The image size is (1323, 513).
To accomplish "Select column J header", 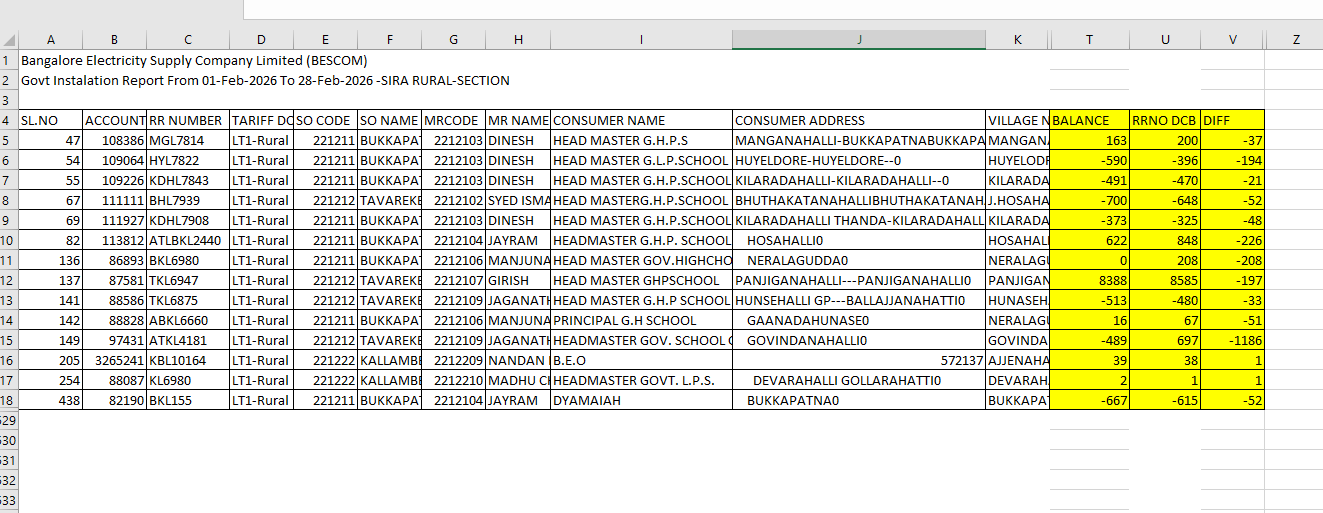I will [858, 40].
